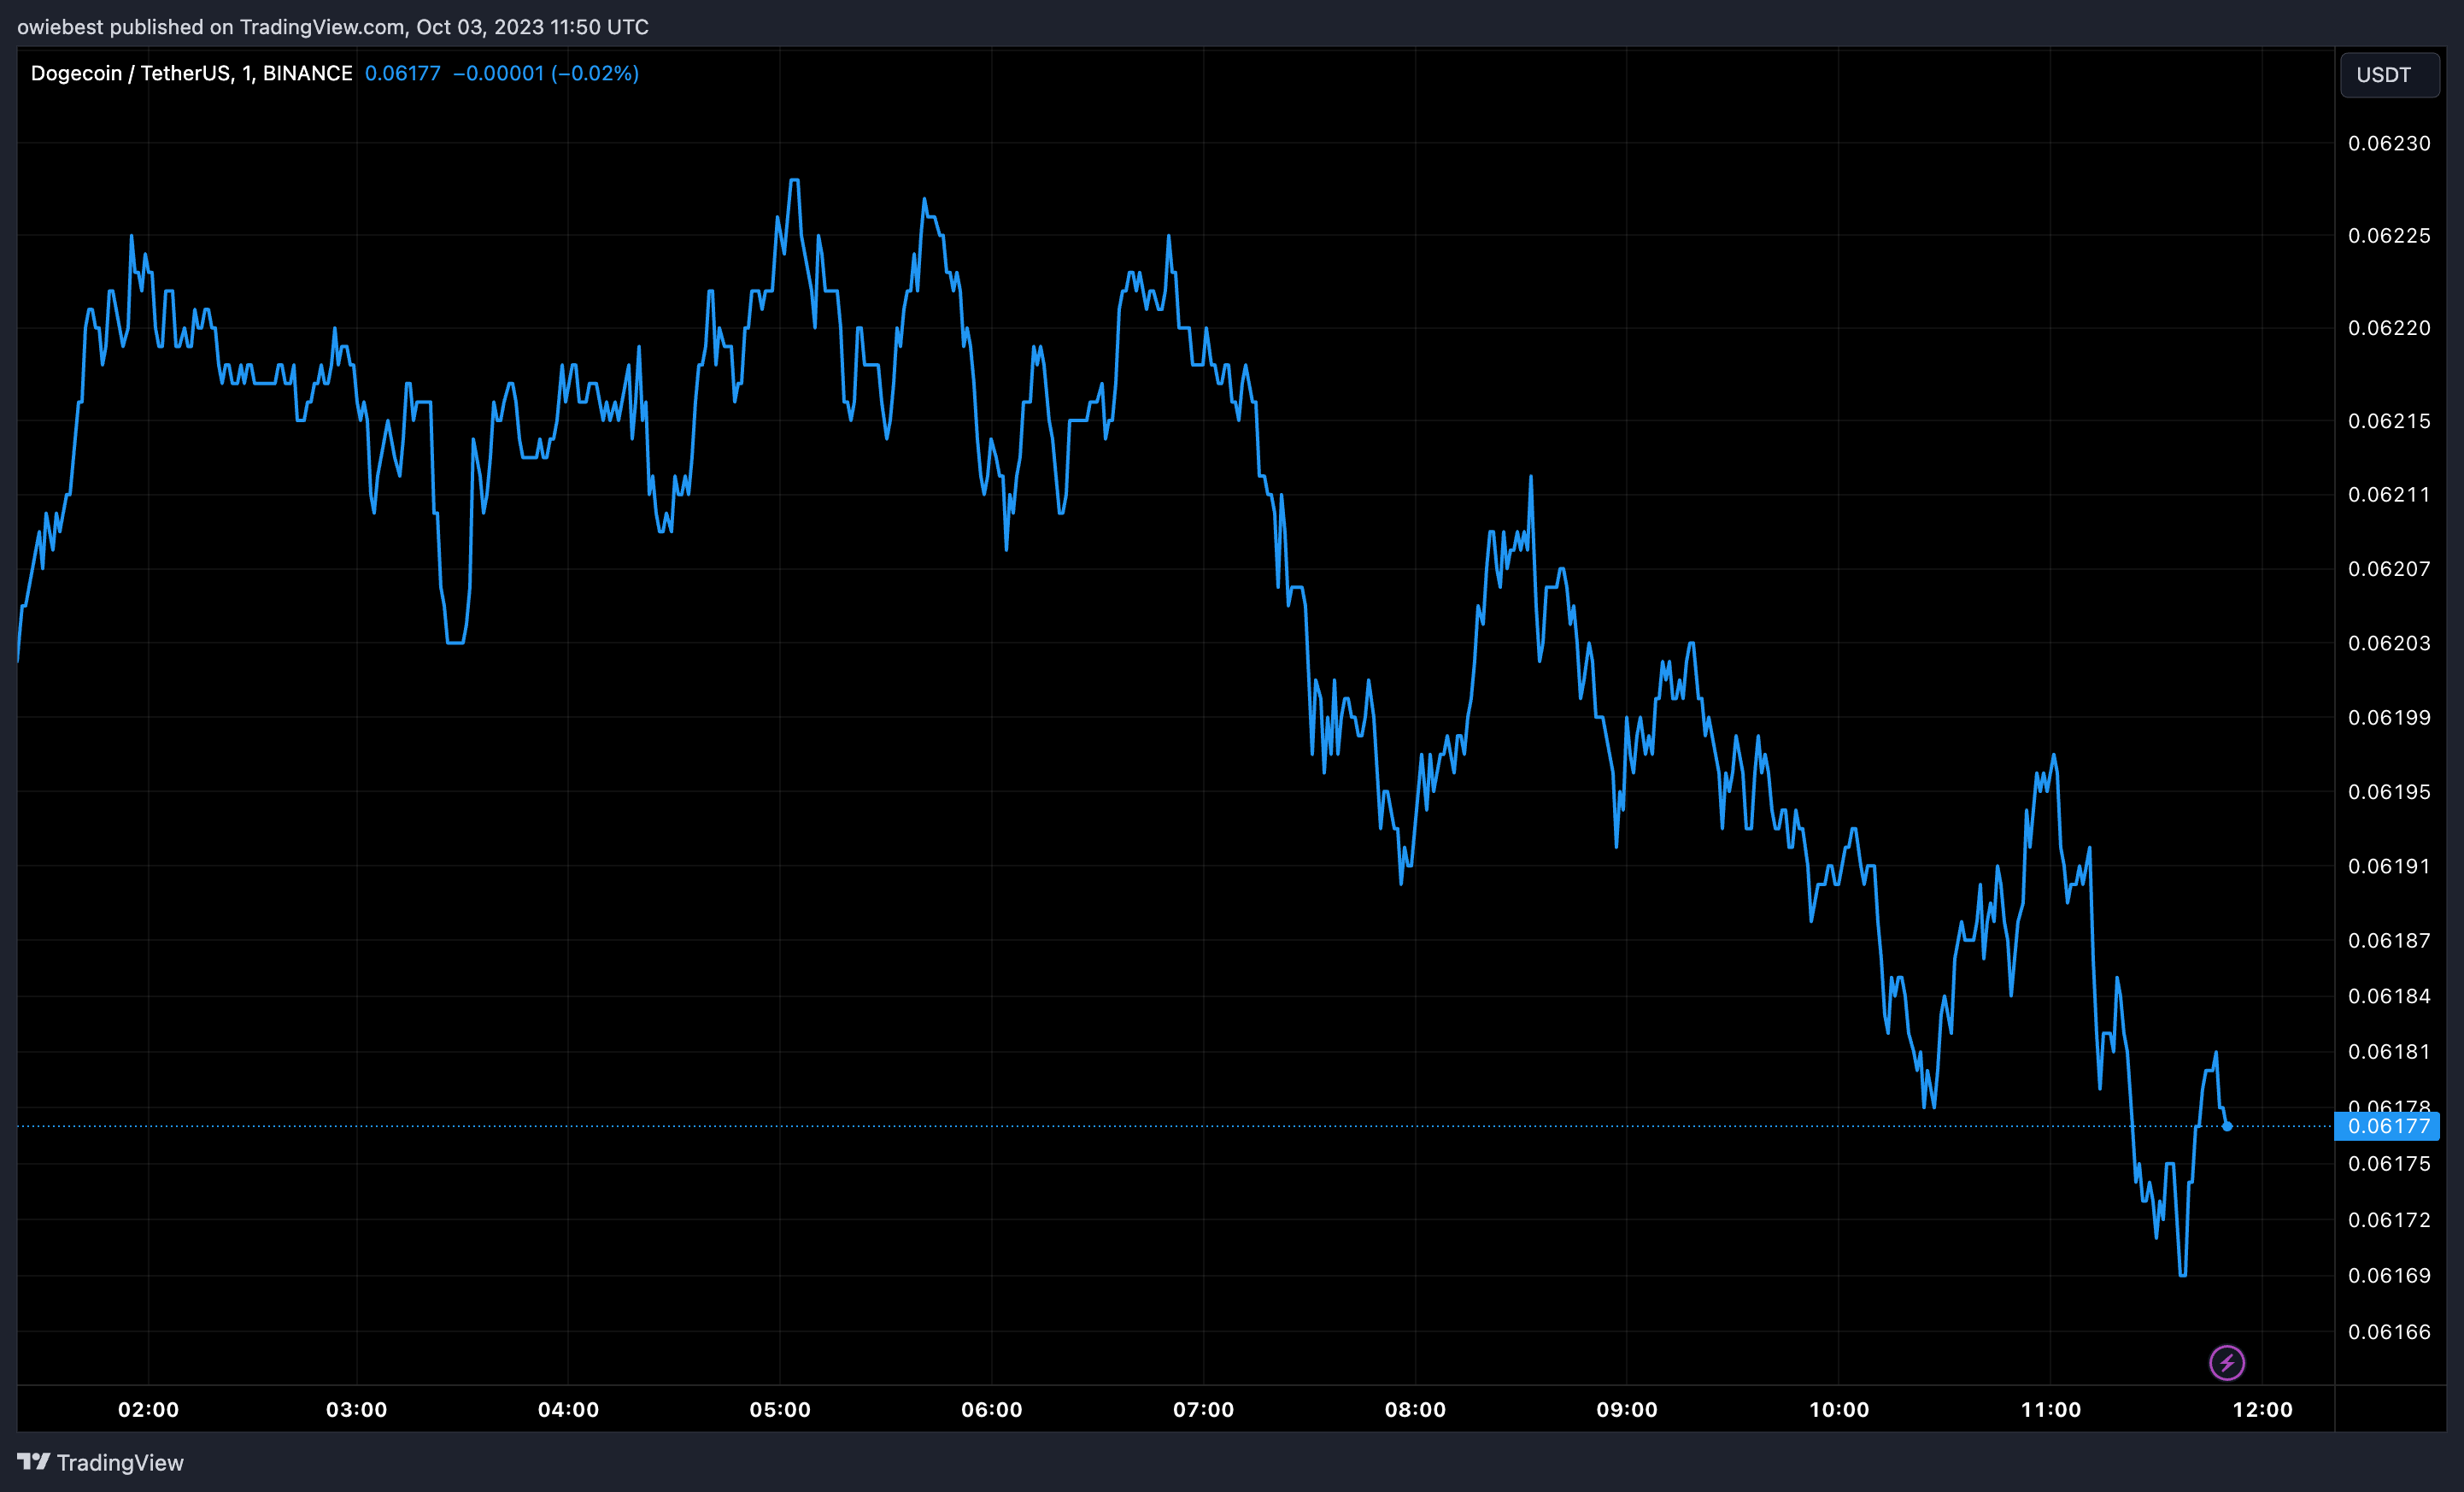Click the 0.06172 price axis label
Screen dimensions: 2464x1492
2389,1220
